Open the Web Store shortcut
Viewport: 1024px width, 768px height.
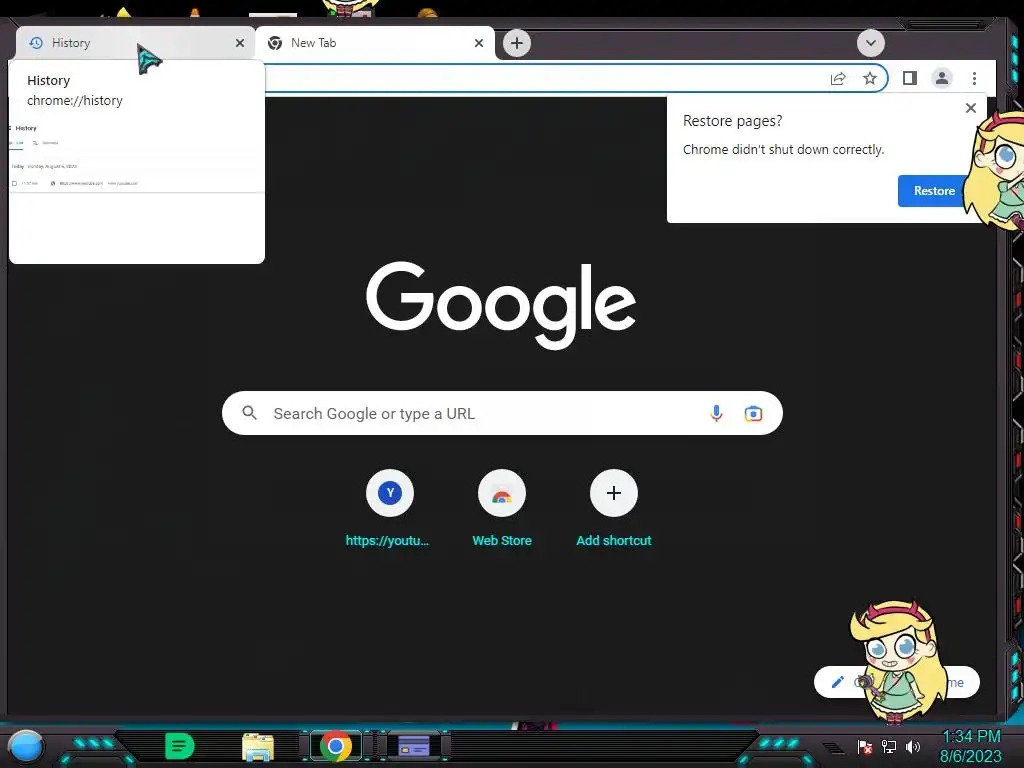coord(502,509)
